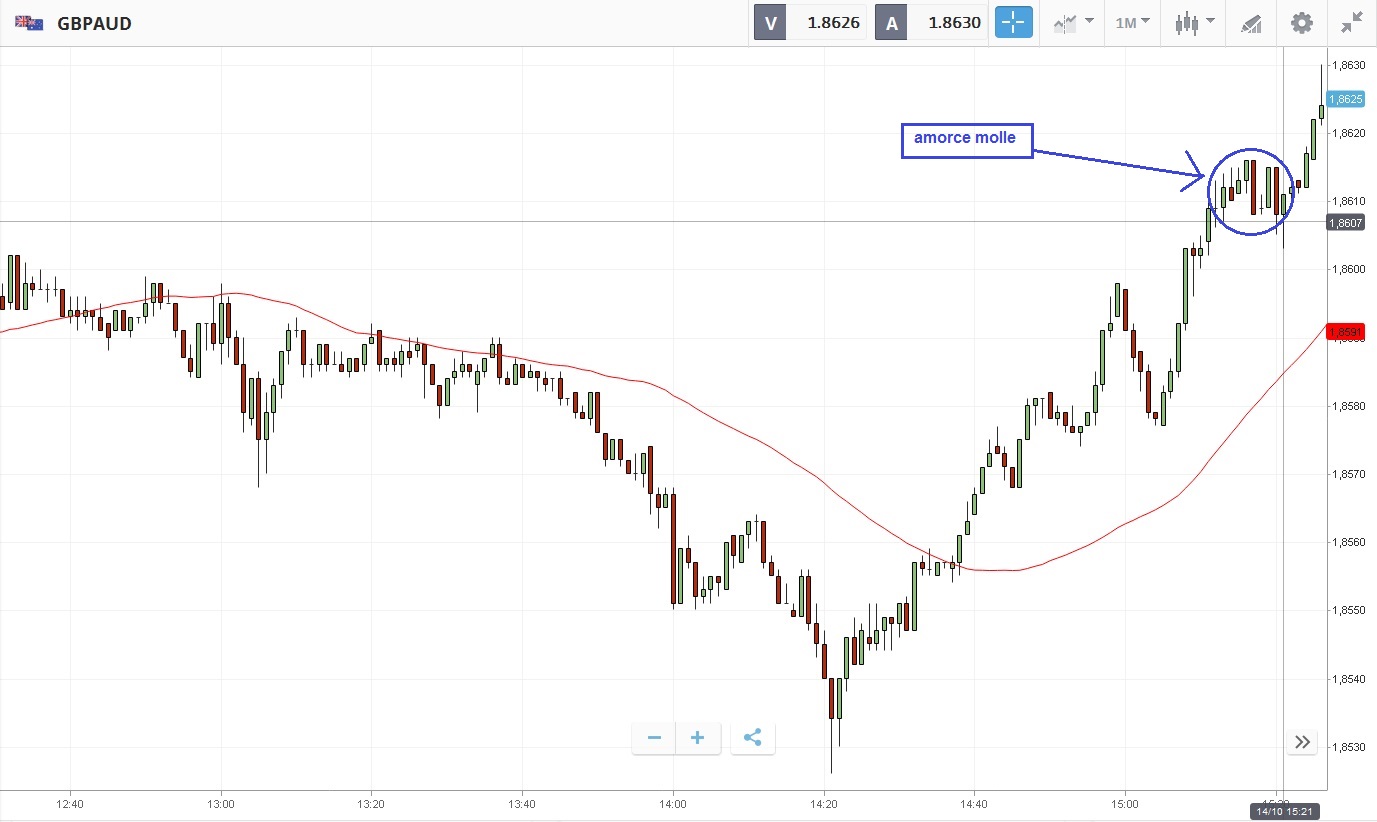The image size is (1377, 822).
Task: Collapse chart with the shrink arrows icon
Action: [x=1351, y=22]
